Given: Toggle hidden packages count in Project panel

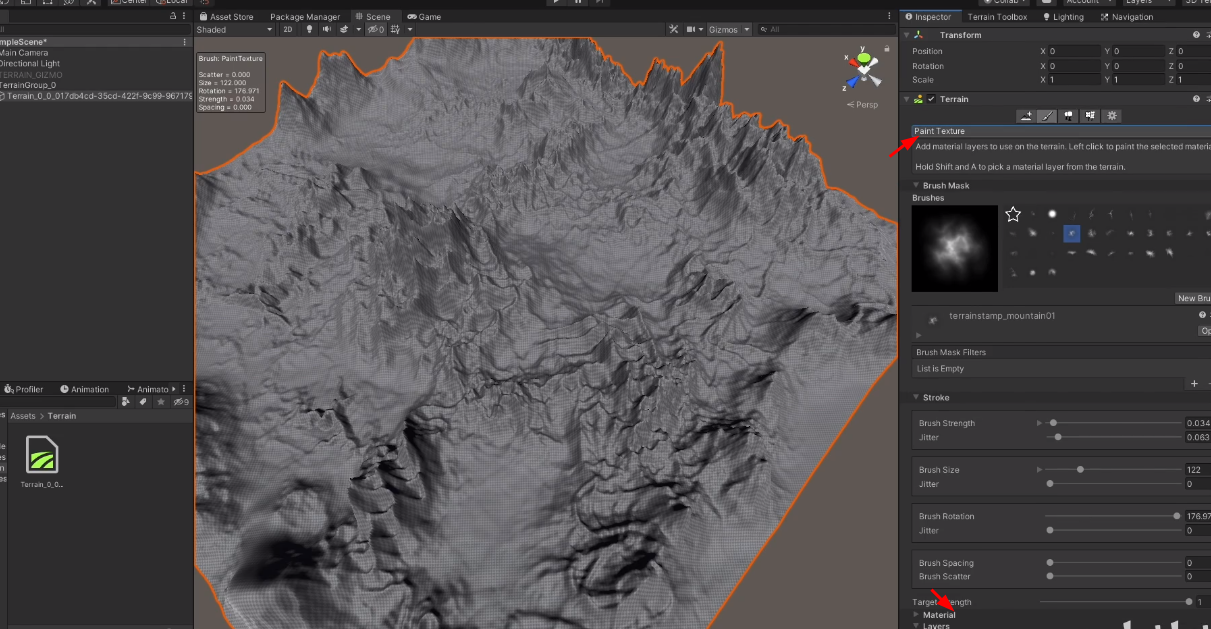Looking at the screenshot, I should point(181,402).
